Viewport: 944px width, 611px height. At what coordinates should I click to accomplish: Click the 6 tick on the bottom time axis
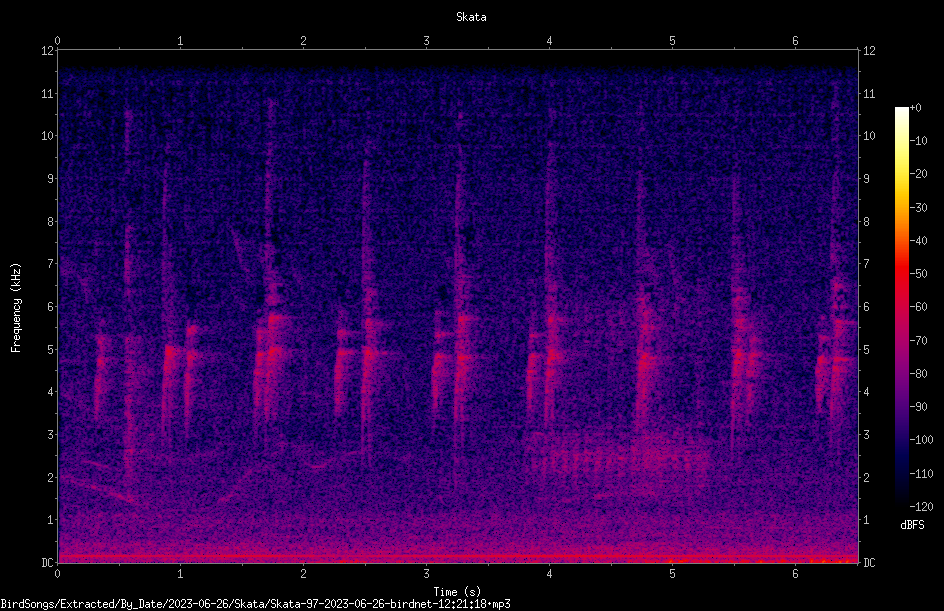pyautogui.click(x=795, y=574)
